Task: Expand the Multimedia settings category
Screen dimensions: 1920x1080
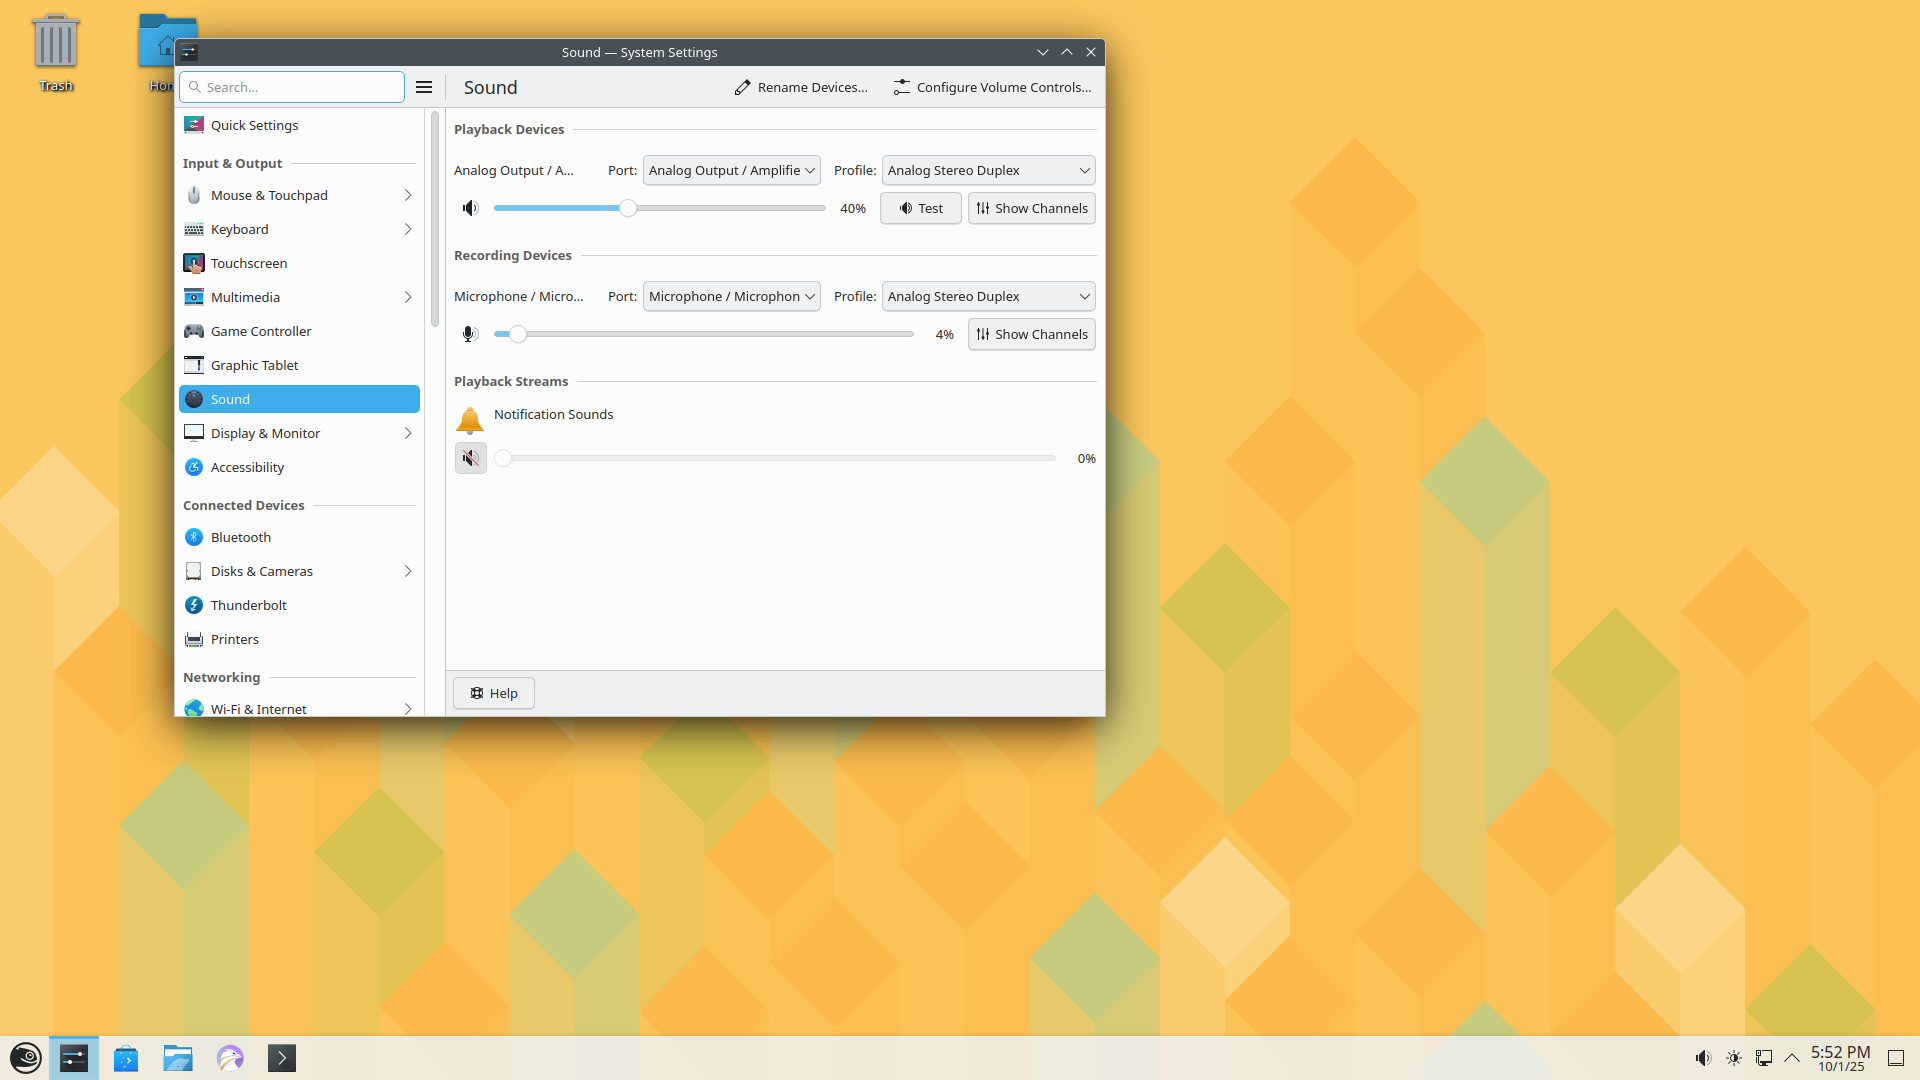Action: 299,297
